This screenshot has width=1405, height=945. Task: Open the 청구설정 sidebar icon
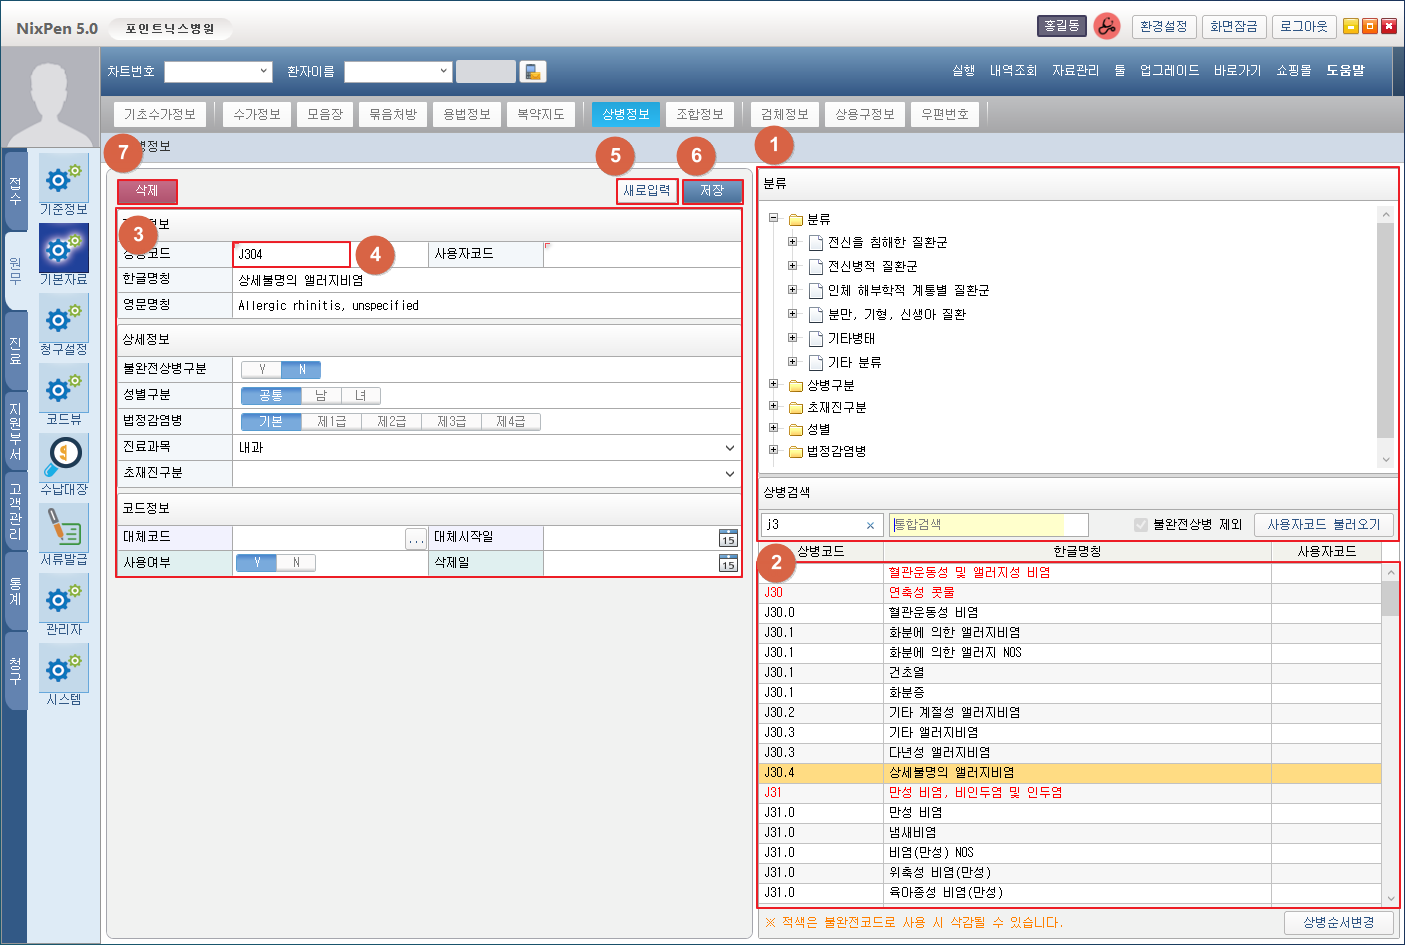[64, 320]
